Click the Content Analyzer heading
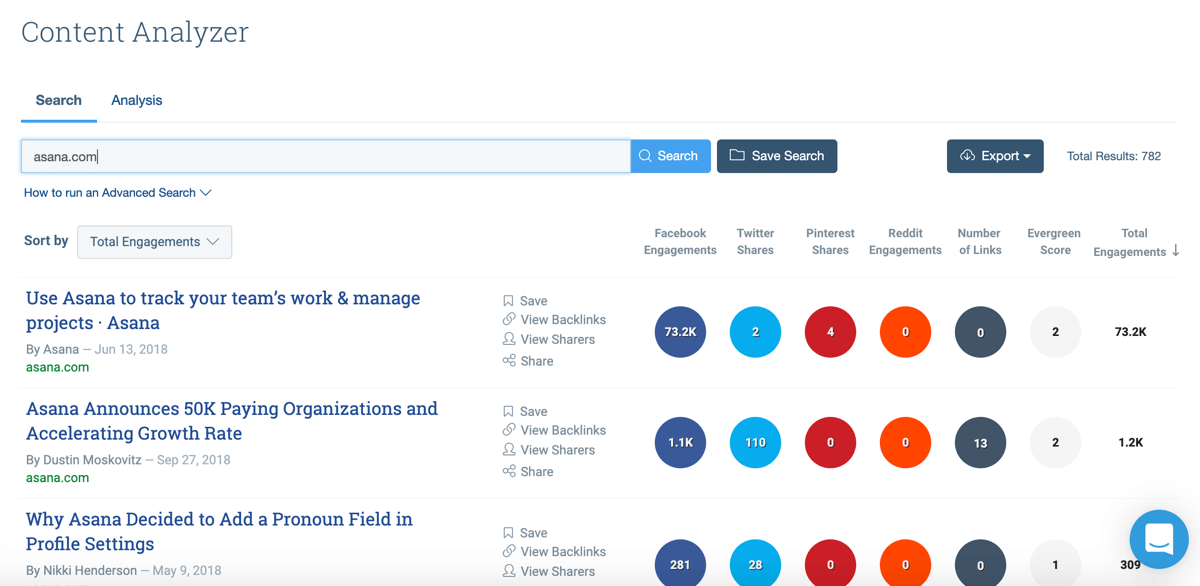 point(135,32)
